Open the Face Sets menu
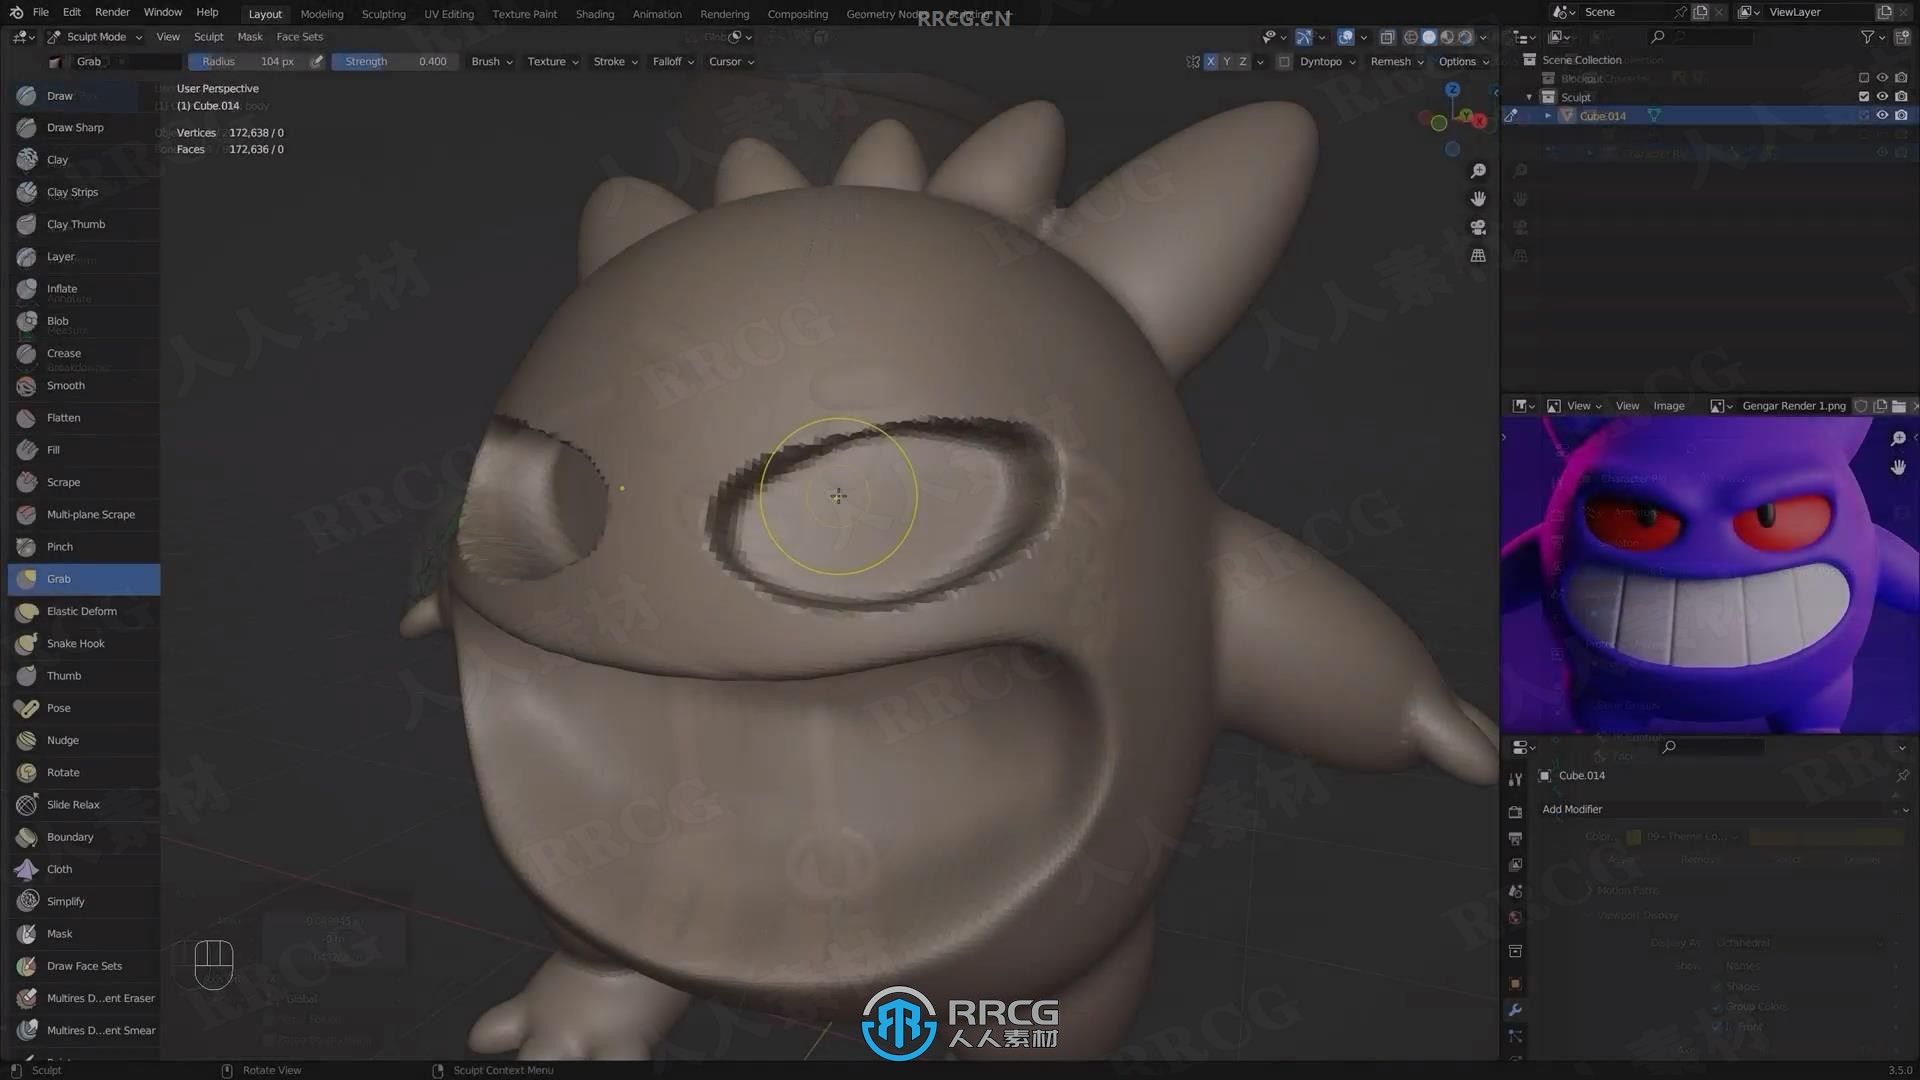The height and width of the screenshot is (1080, 1920). (x=299, y=37)
